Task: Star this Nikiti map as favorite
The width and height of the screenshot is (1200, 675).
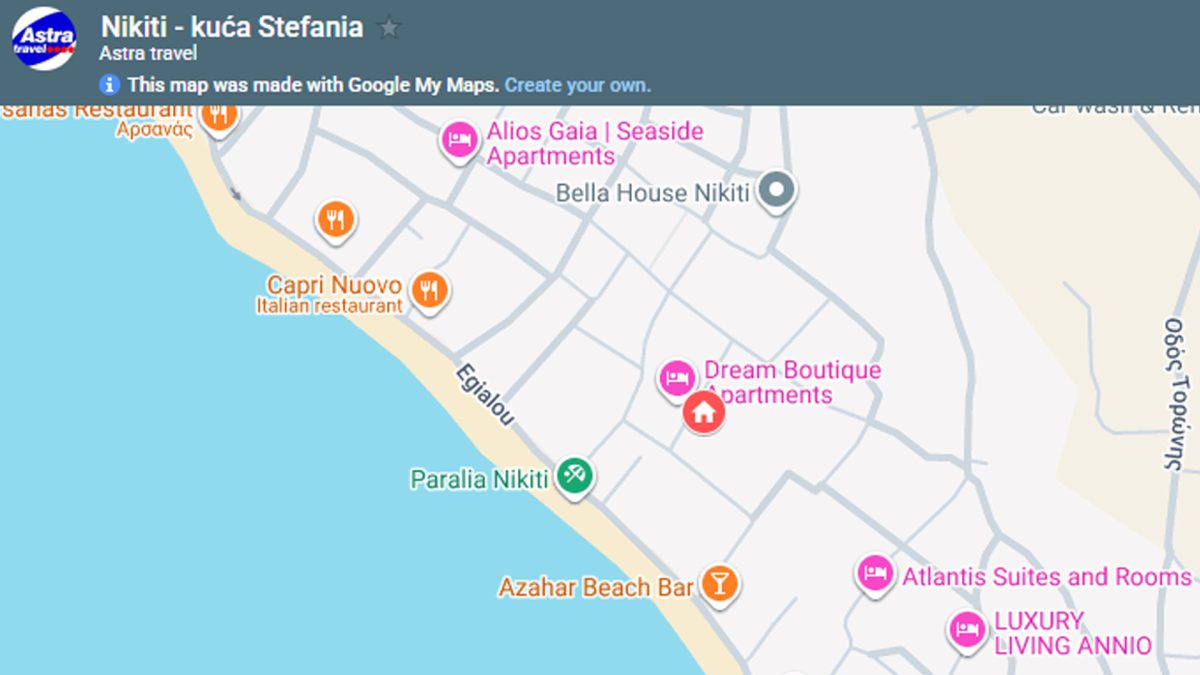Action: (x=389, y=28)
